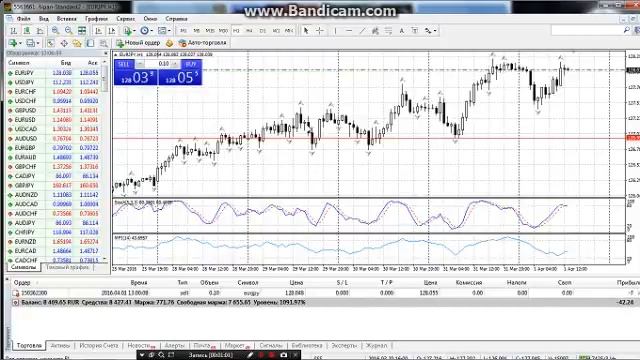
Task: Select the M15 timeframe
Action: (x=210, y=31)
